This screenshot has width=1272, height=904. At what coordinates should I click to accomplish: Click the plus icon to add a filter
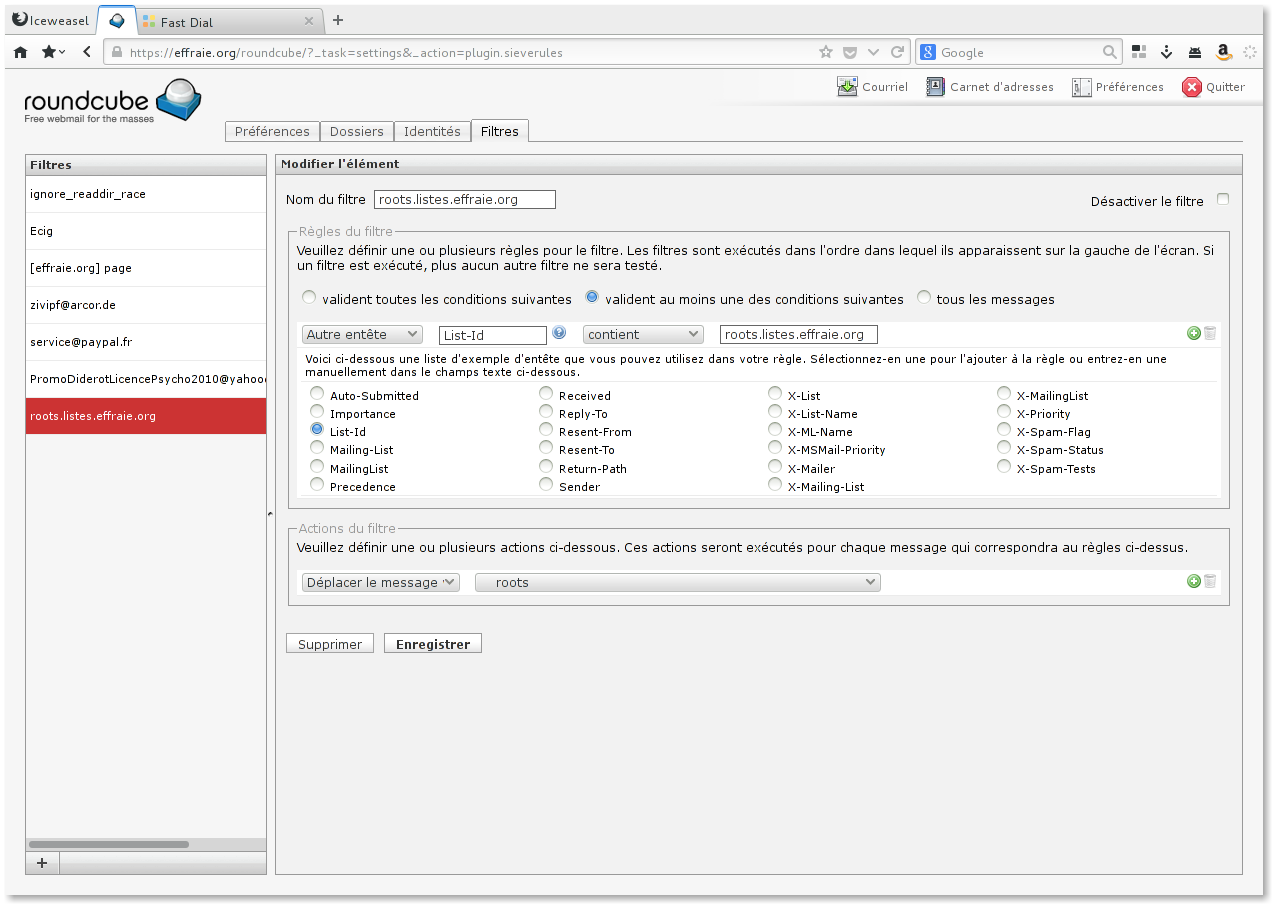pos(42,863)
